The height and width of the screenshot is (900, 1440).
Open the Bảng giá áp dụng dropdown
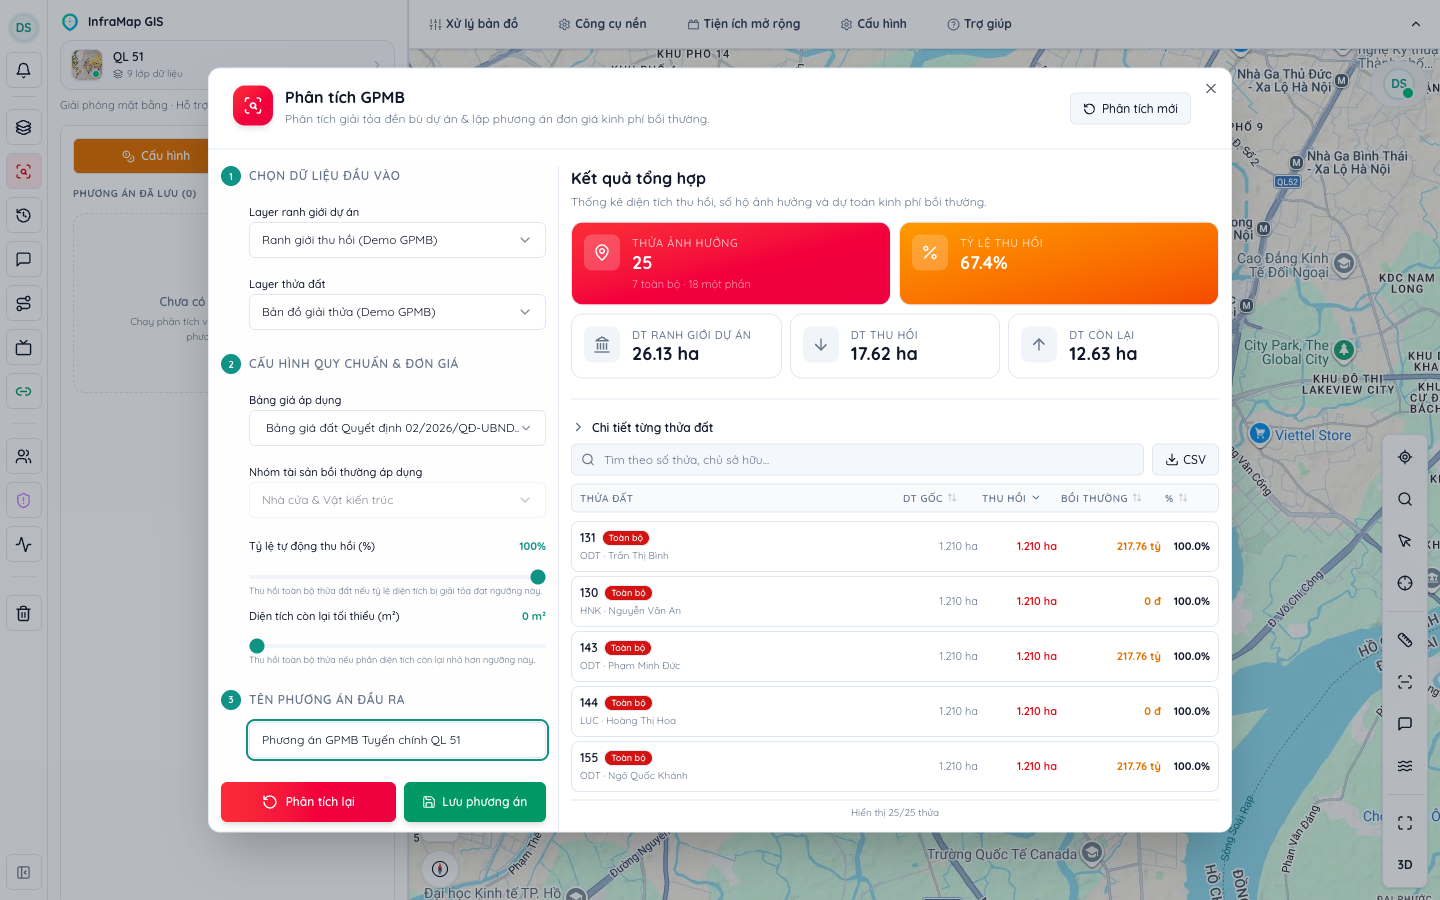[397, 428]
